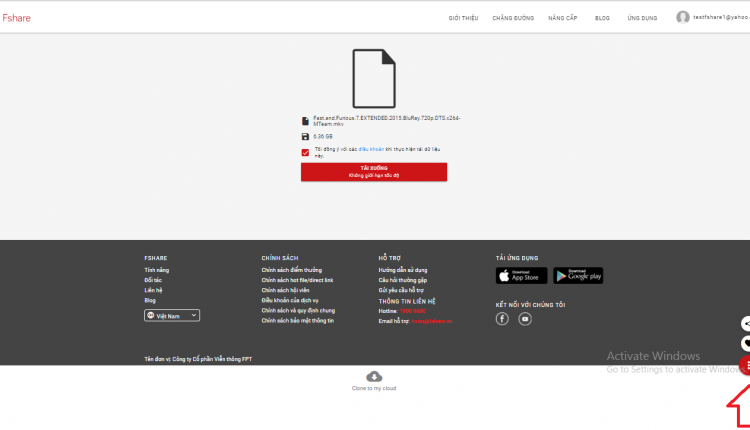This screenshot has width=750, height=430.
Task: Click the red three-dots floating button
Action: pyautogui.click(x=745, y=365)
